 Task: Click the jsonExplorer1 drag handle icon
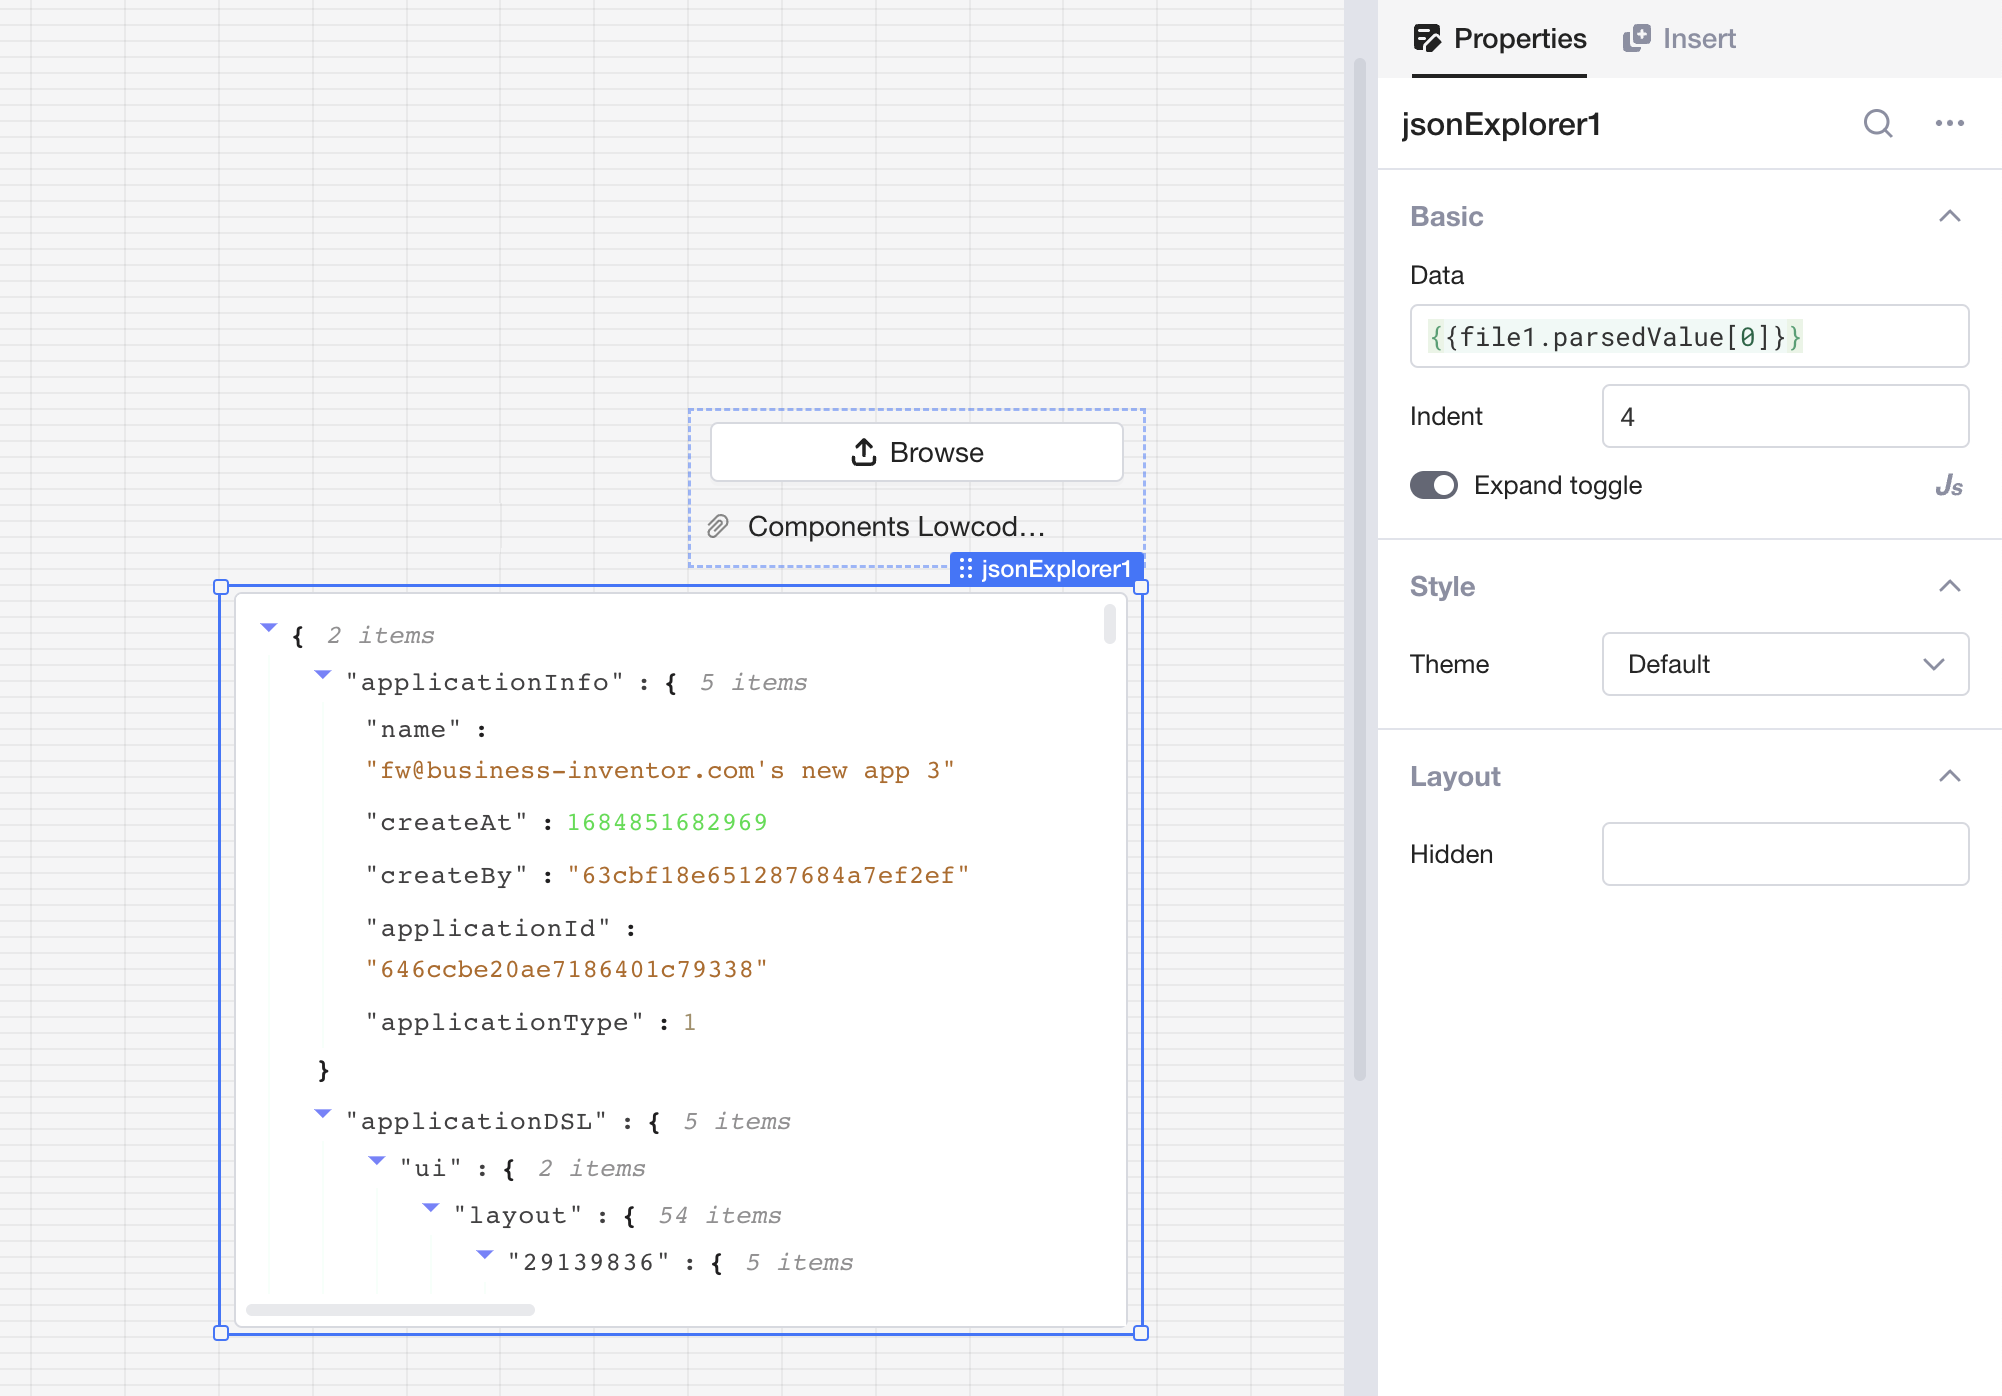[x=965, y=569]
